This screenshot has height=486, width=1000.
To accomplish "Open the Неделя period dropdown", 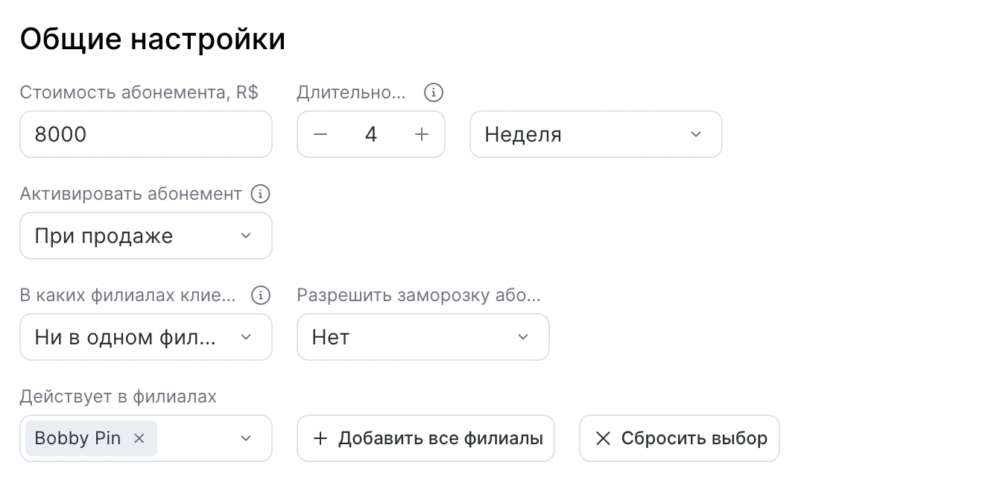I will tap(595, 134).
